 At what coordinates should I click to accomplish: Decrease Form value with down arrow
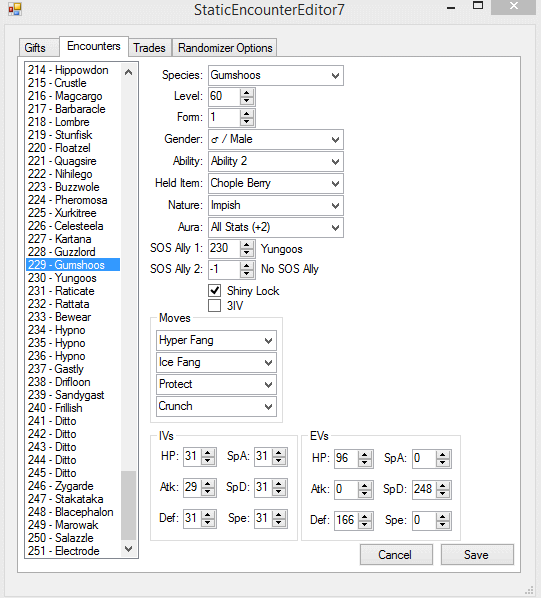click(x=247, y=121)
